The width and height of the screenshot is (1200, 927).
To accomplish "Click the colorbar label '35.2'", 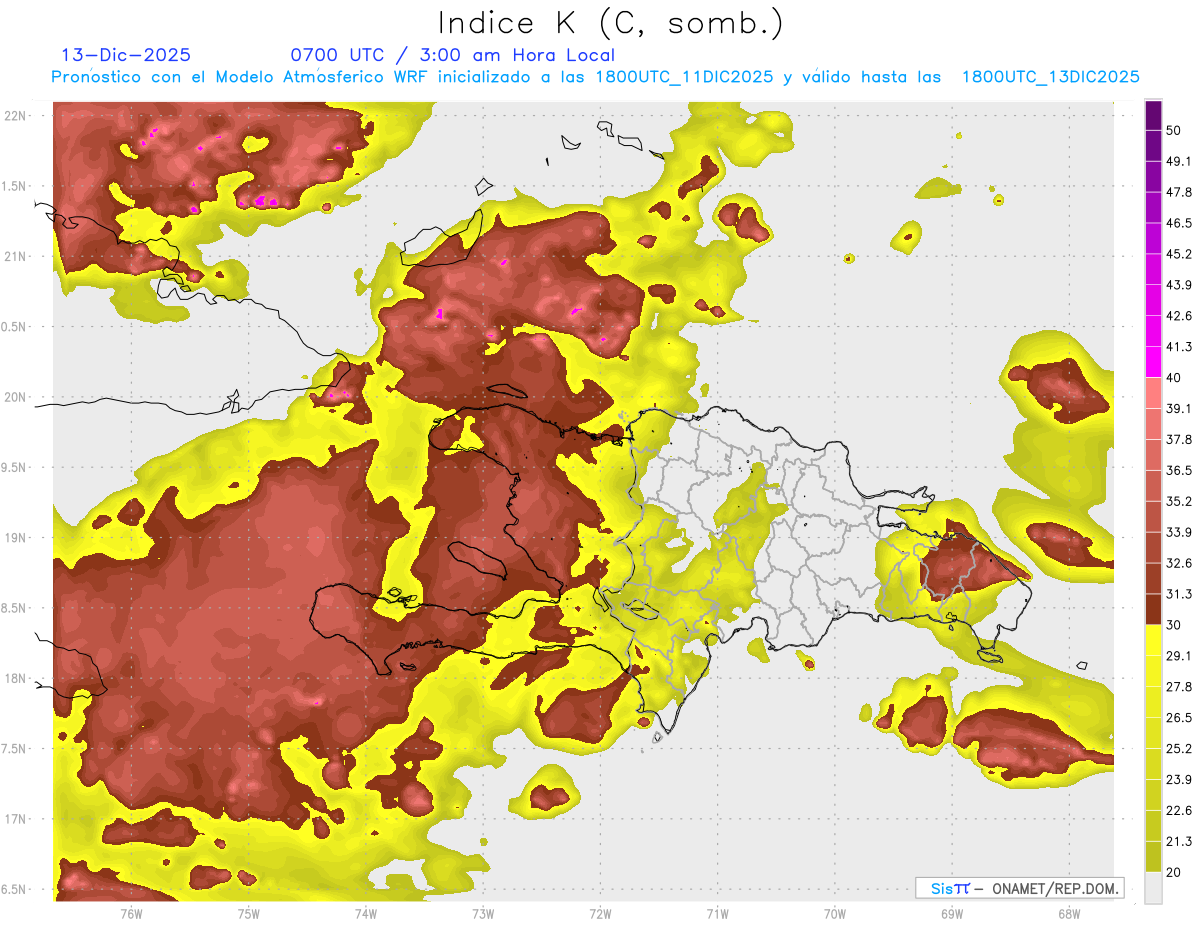I will (x=1179, y=501).
